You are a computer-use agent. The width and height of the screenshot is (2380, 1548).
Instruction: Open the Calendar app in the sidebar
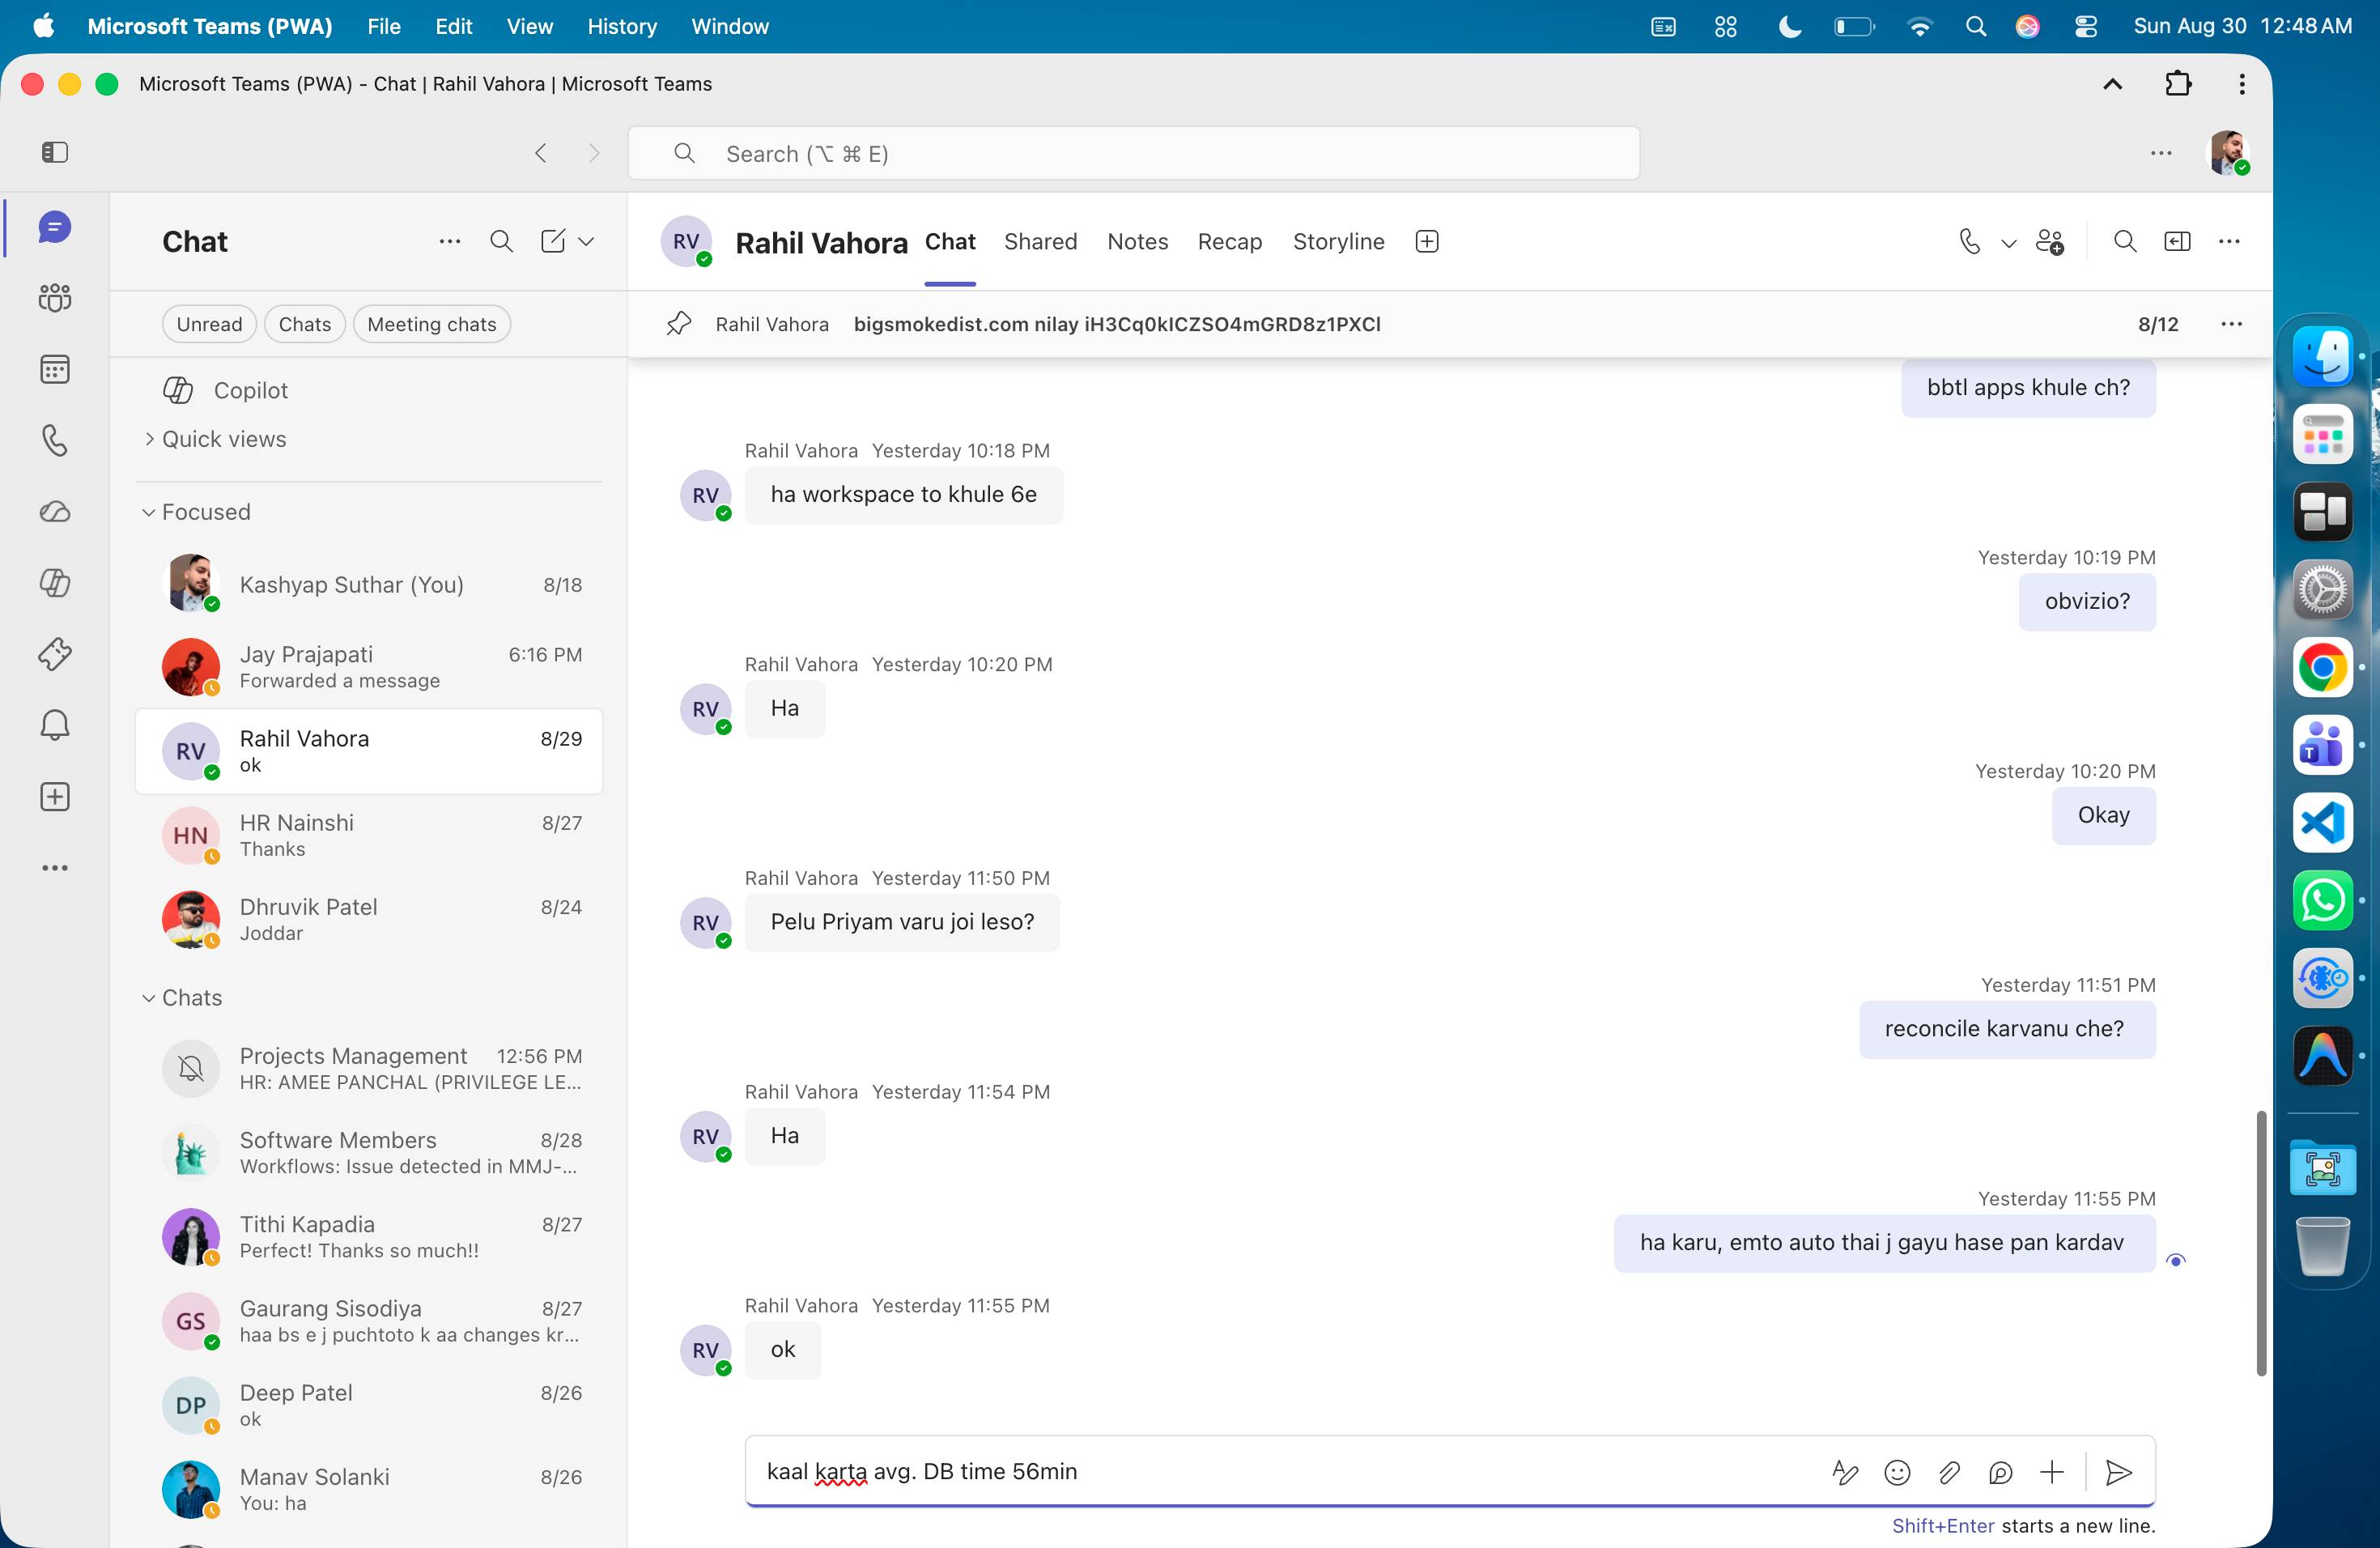pyautogui.click(x=55, y=369)
